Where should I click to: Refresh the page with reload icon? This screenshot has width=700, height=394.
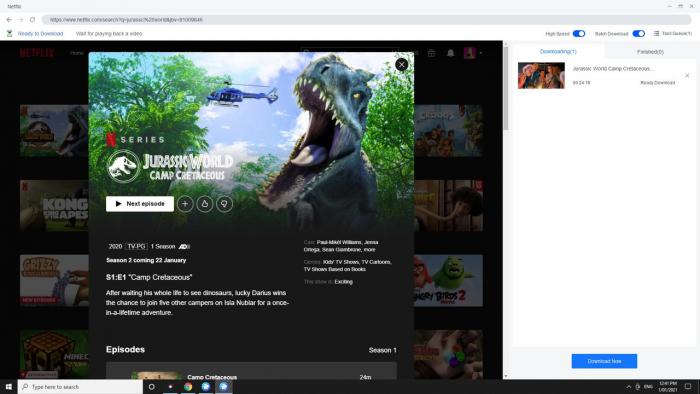tap(32, 20)
